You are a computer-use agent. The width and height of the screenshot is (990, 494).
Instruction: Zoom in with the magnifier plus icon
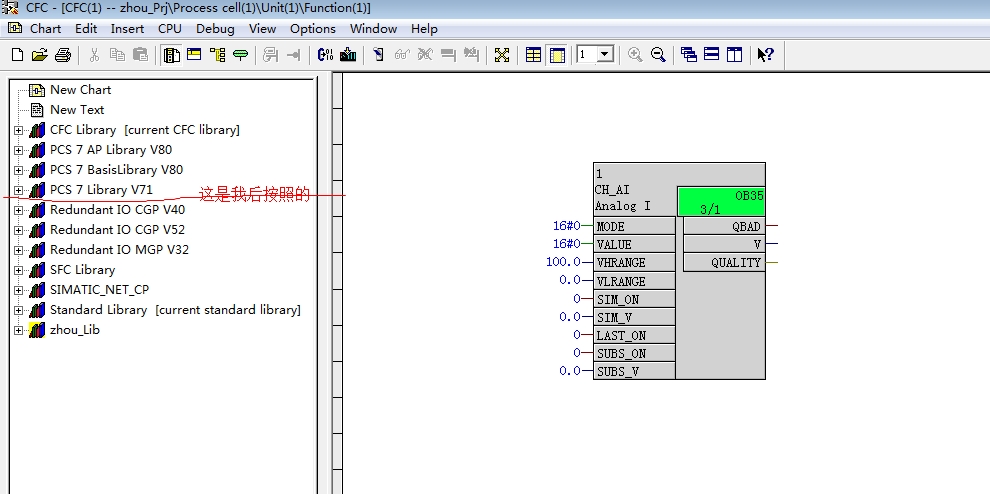[635, 55]
